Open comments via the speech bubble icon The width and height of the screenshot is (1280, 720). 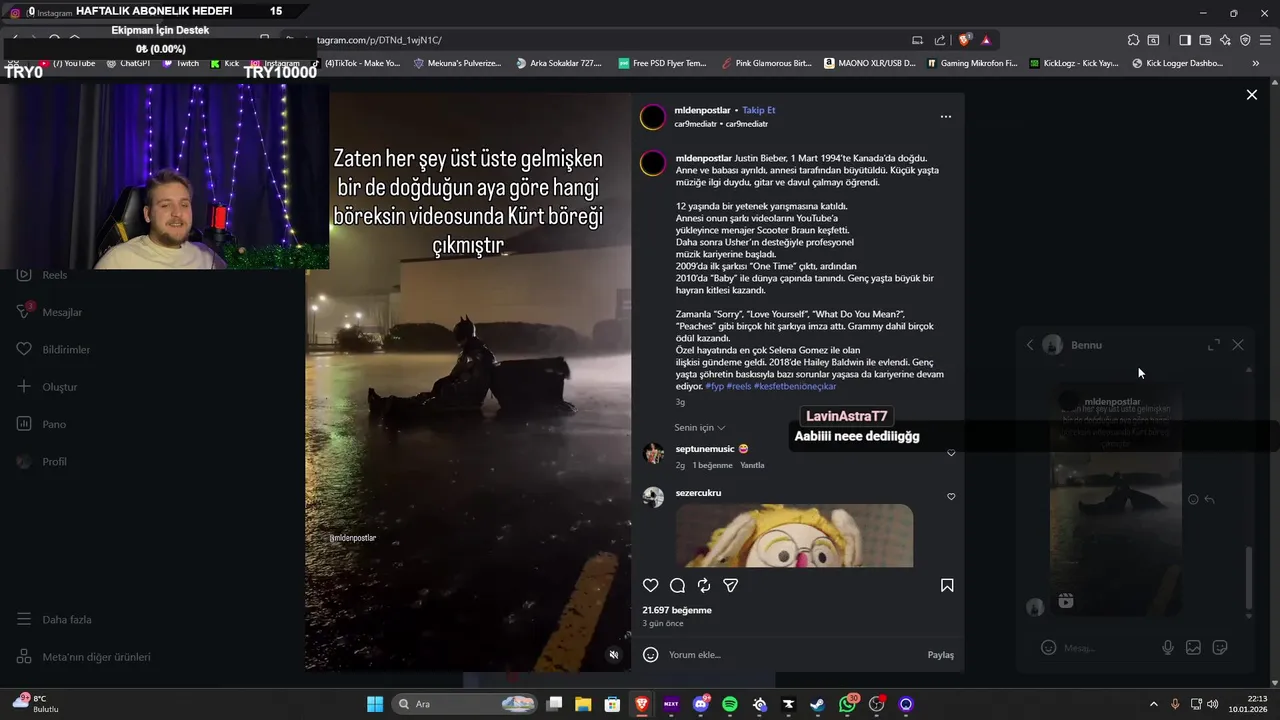click(677, 585)
